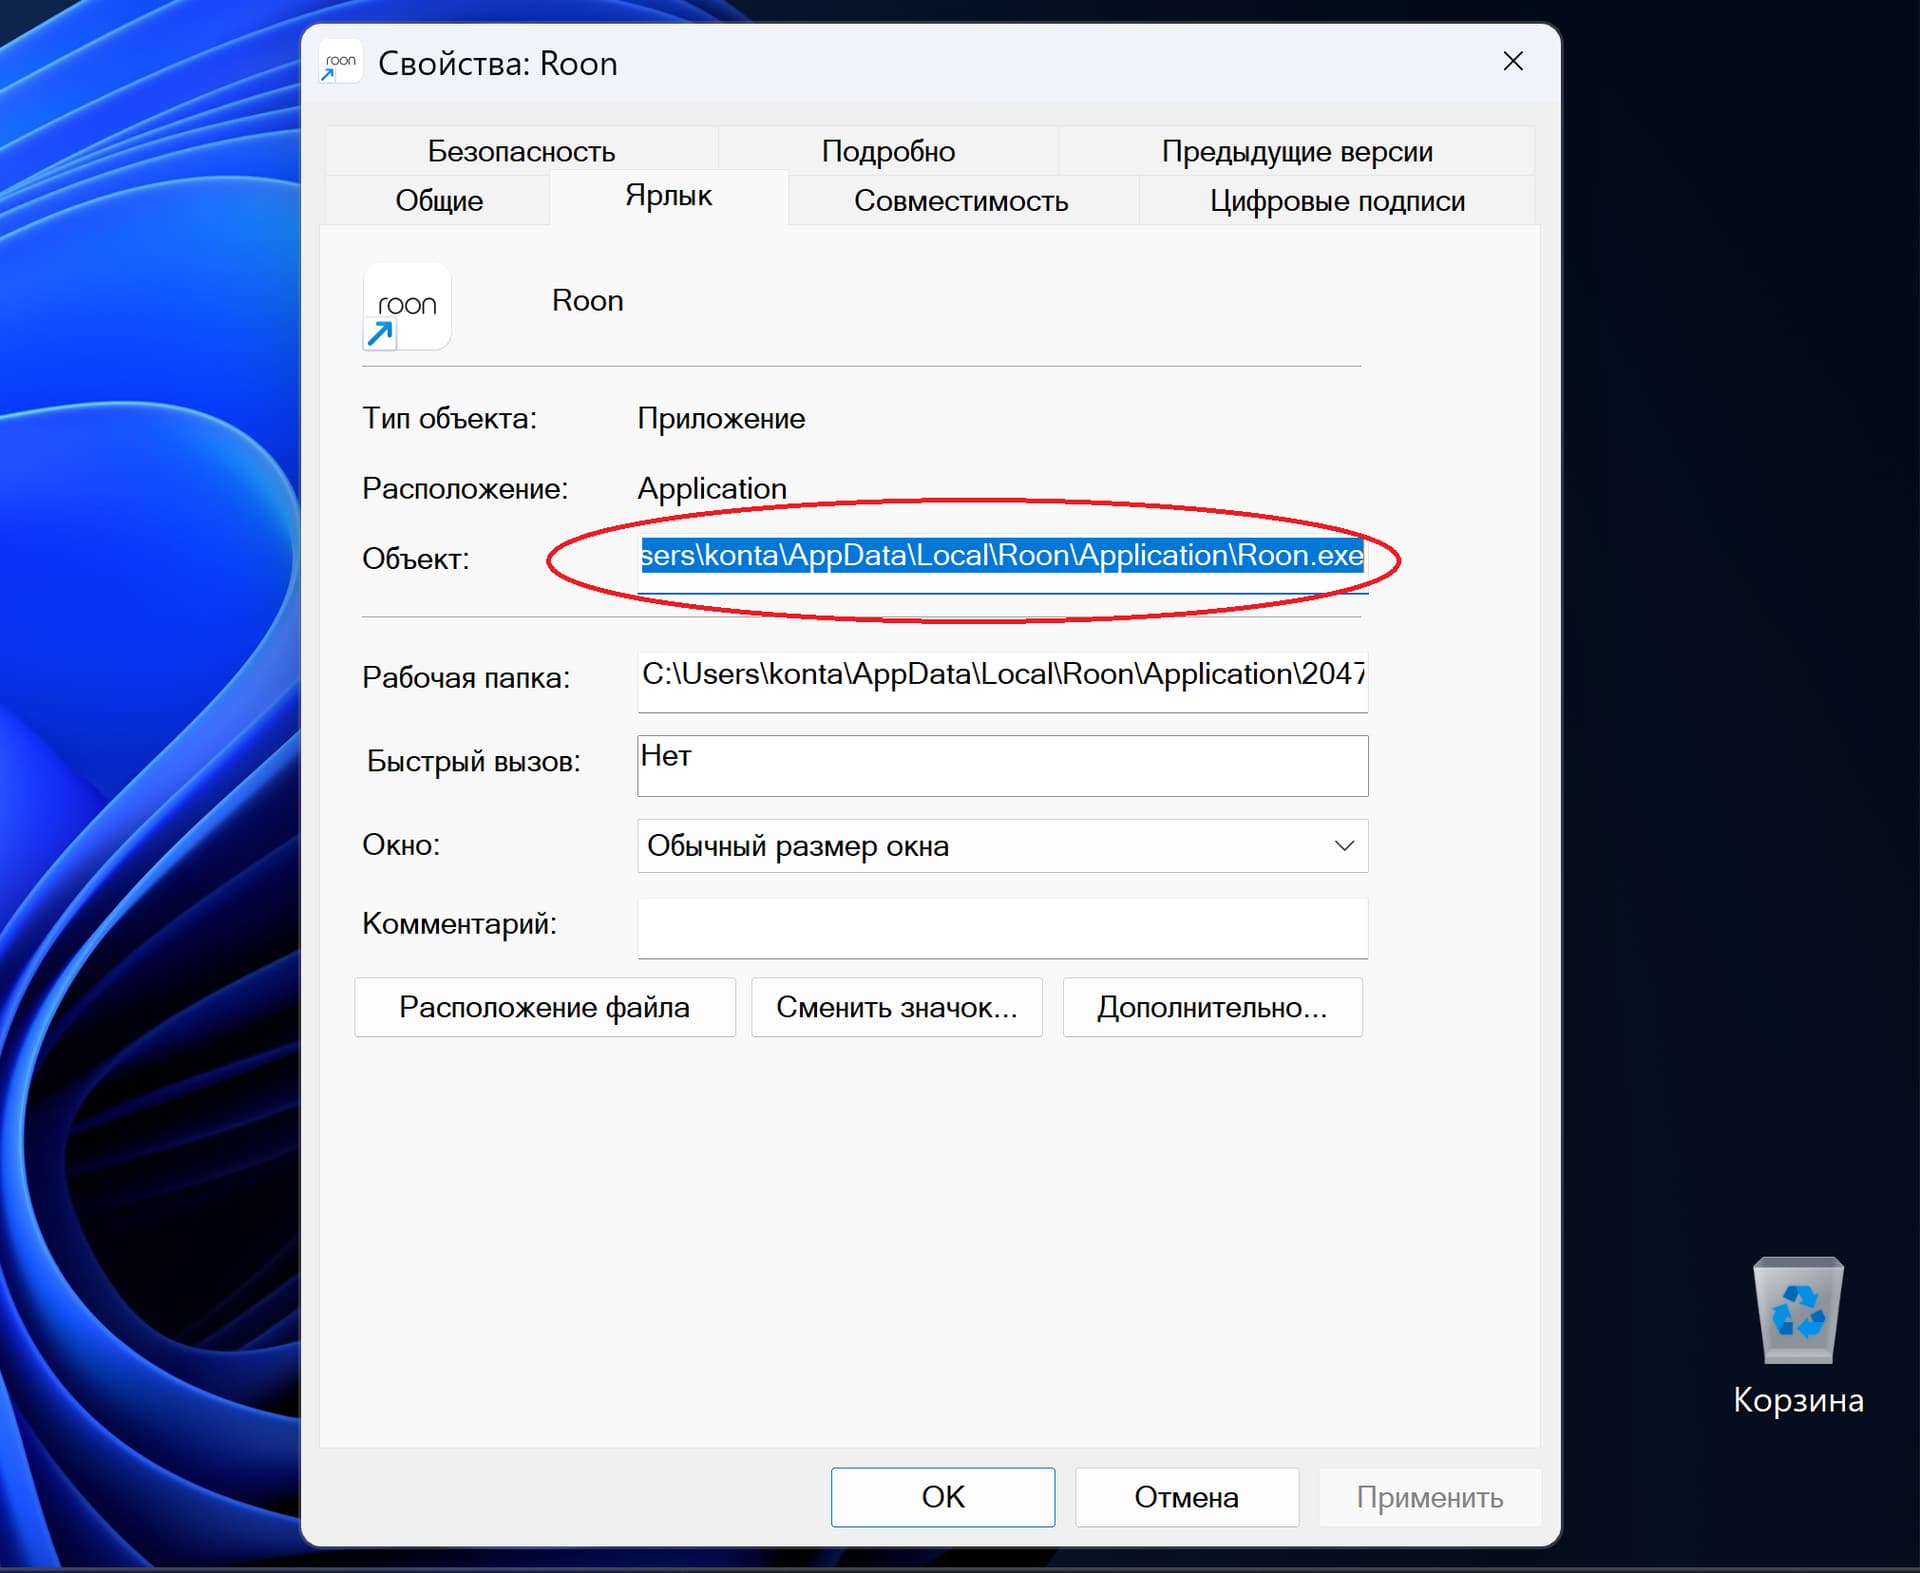The width and height of the screenshot is (1920, 1573).
Task: Switch to the Подробно tab
Action: (x=888, y=151)
